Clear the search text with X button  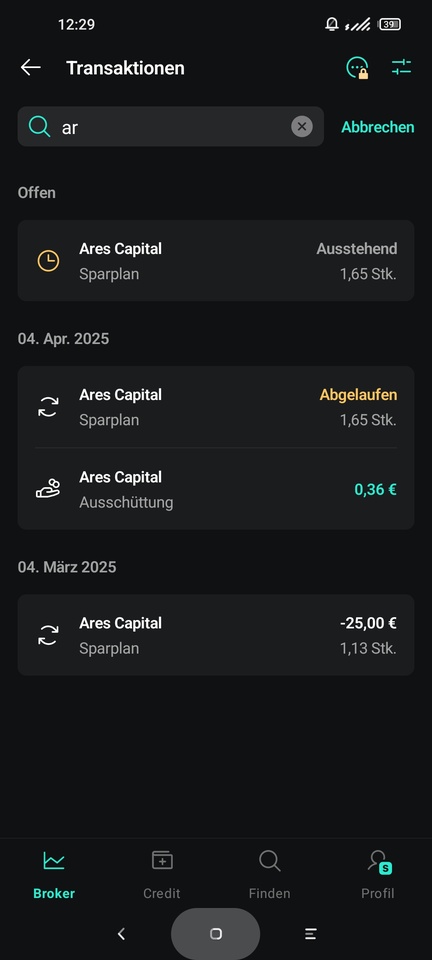302,127
